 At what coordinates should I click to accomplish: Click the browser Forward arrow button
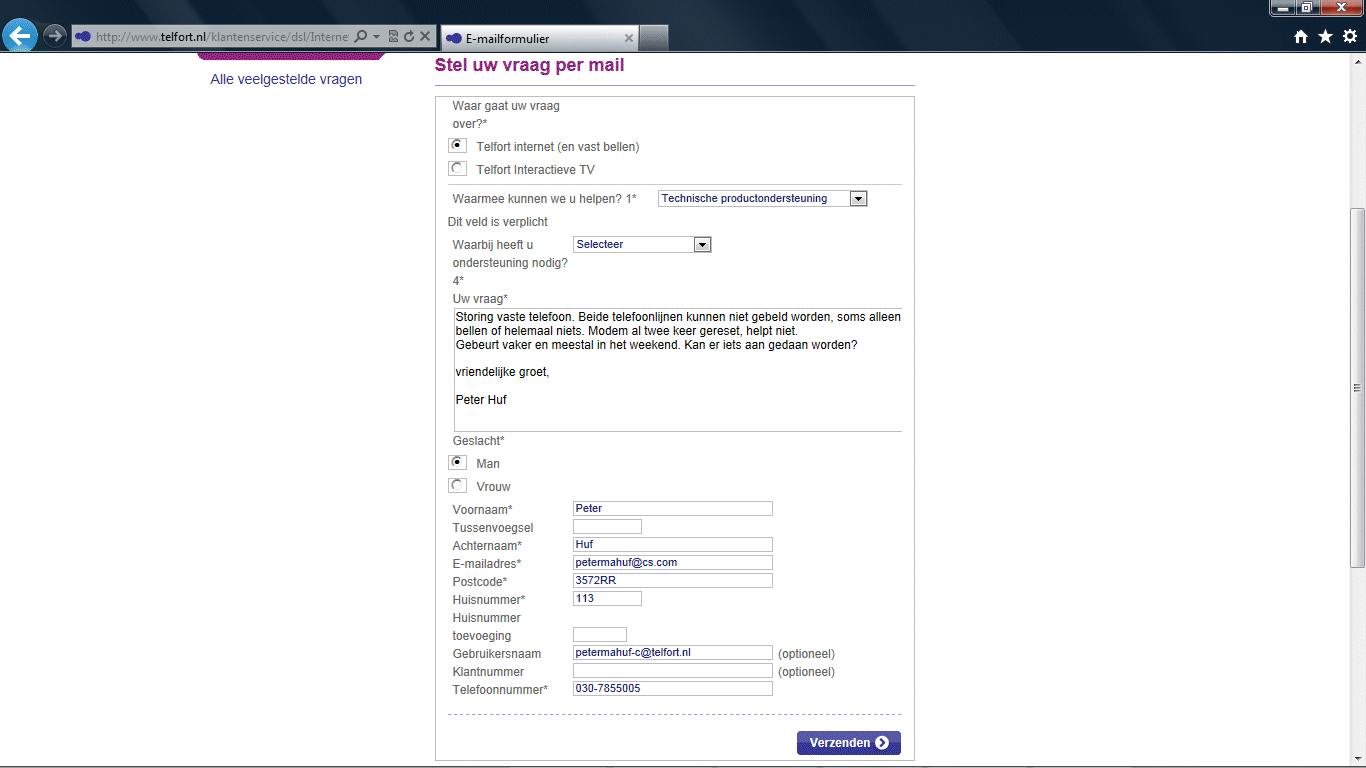54,36
